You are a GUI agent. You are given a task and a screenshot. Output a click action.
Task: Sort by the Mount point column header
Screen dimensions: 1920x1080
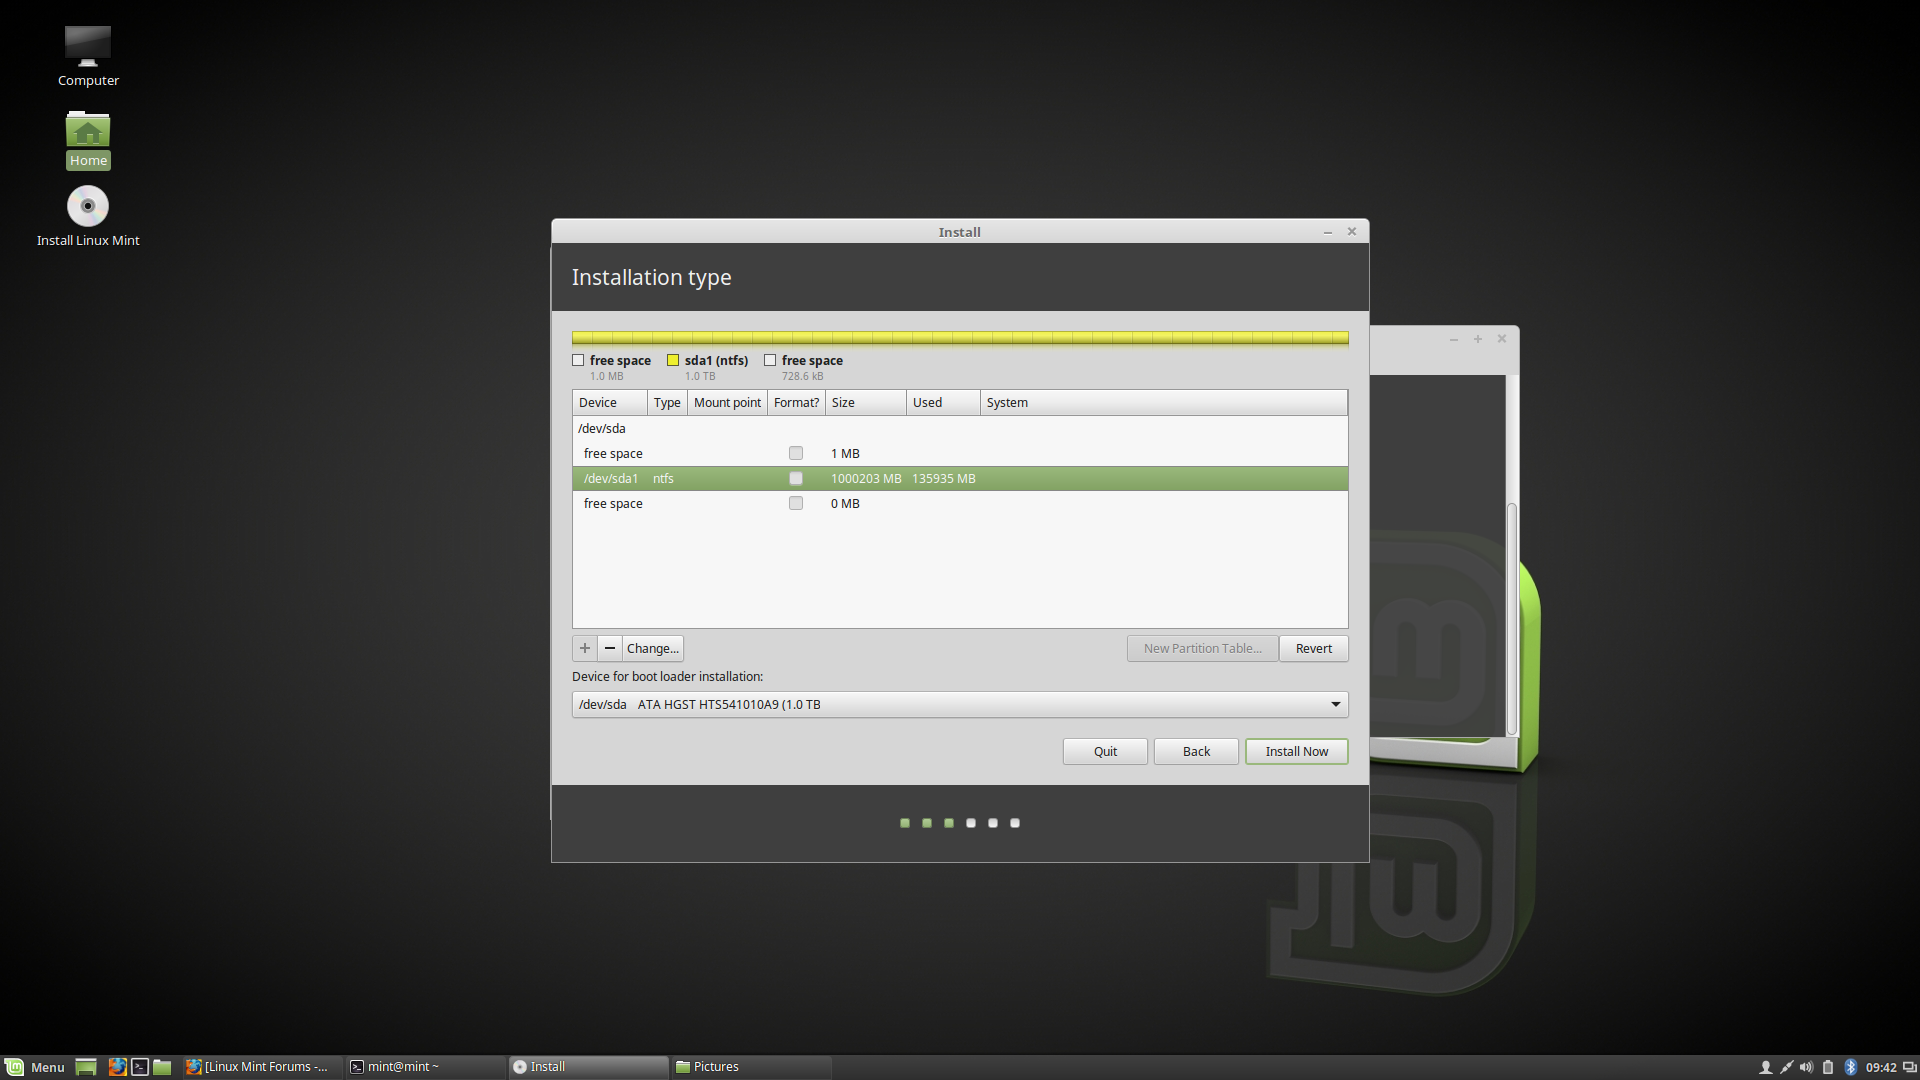727,402
